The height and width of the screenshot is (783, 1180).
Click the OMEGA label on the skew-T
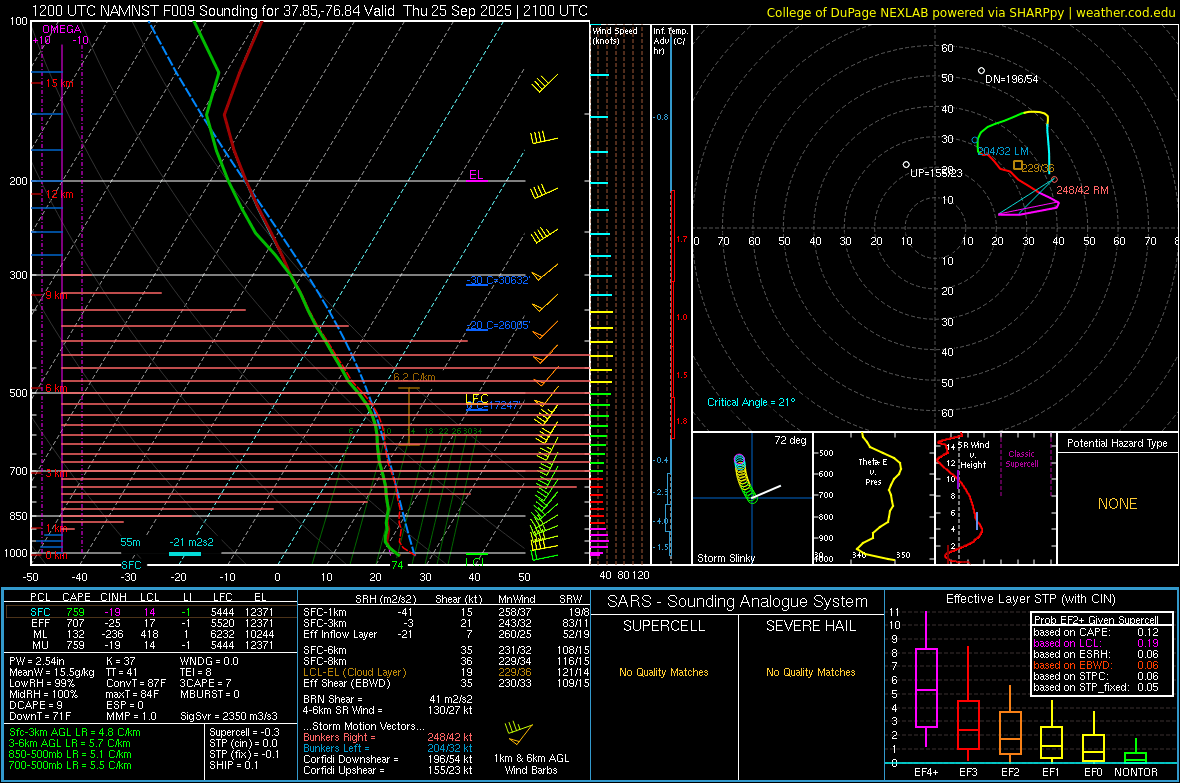(x=62, y=29)
